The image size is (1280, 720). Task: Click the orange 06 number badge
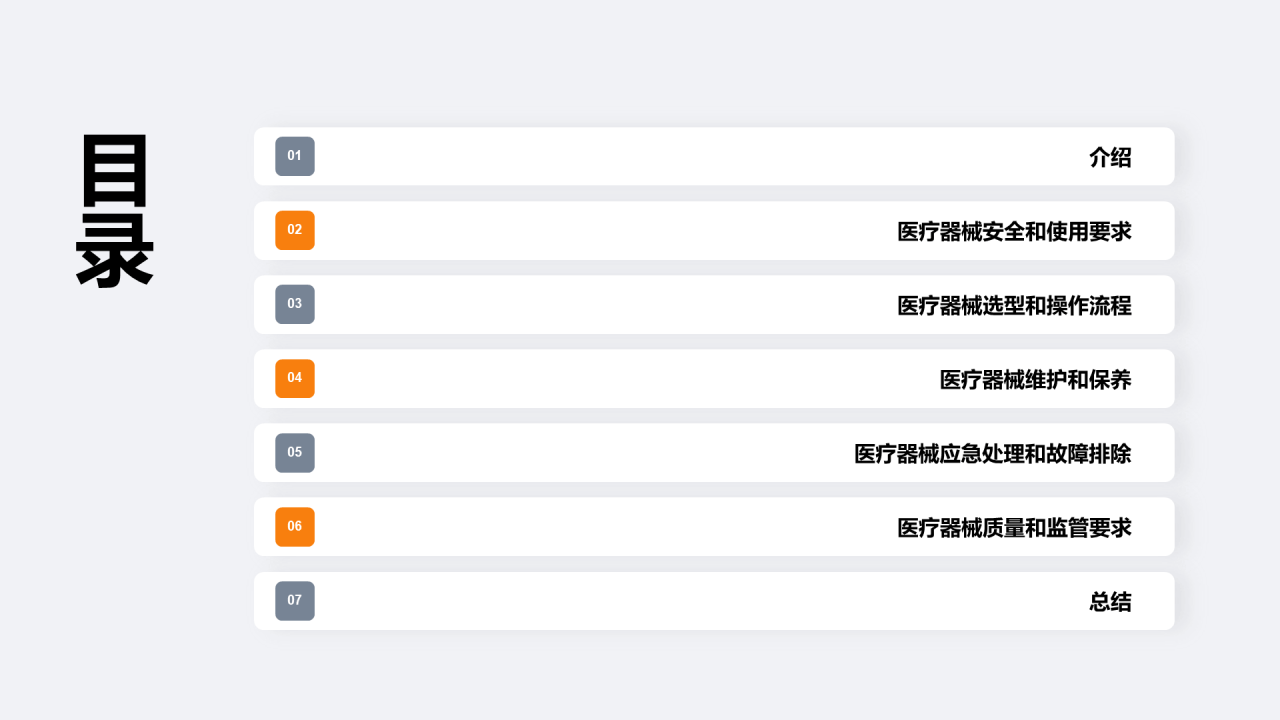295,526
